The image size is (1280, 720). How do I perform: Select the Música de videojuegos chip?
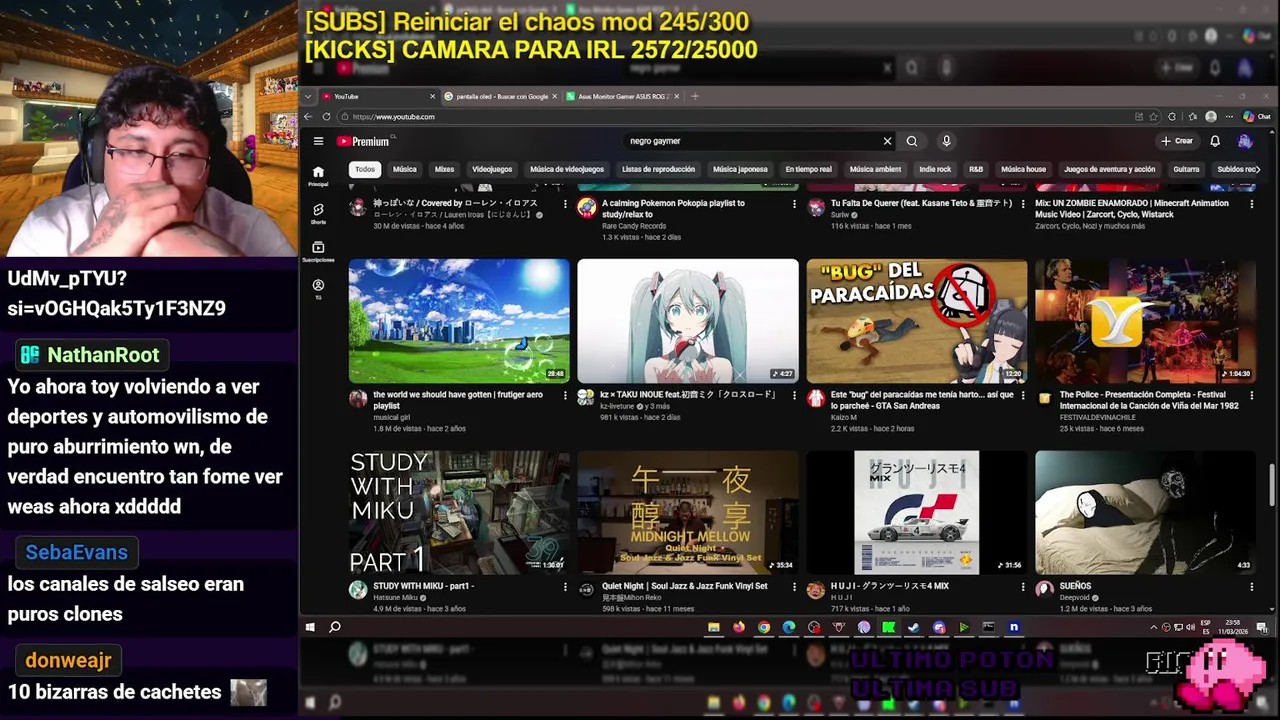[x=567, y=169]
